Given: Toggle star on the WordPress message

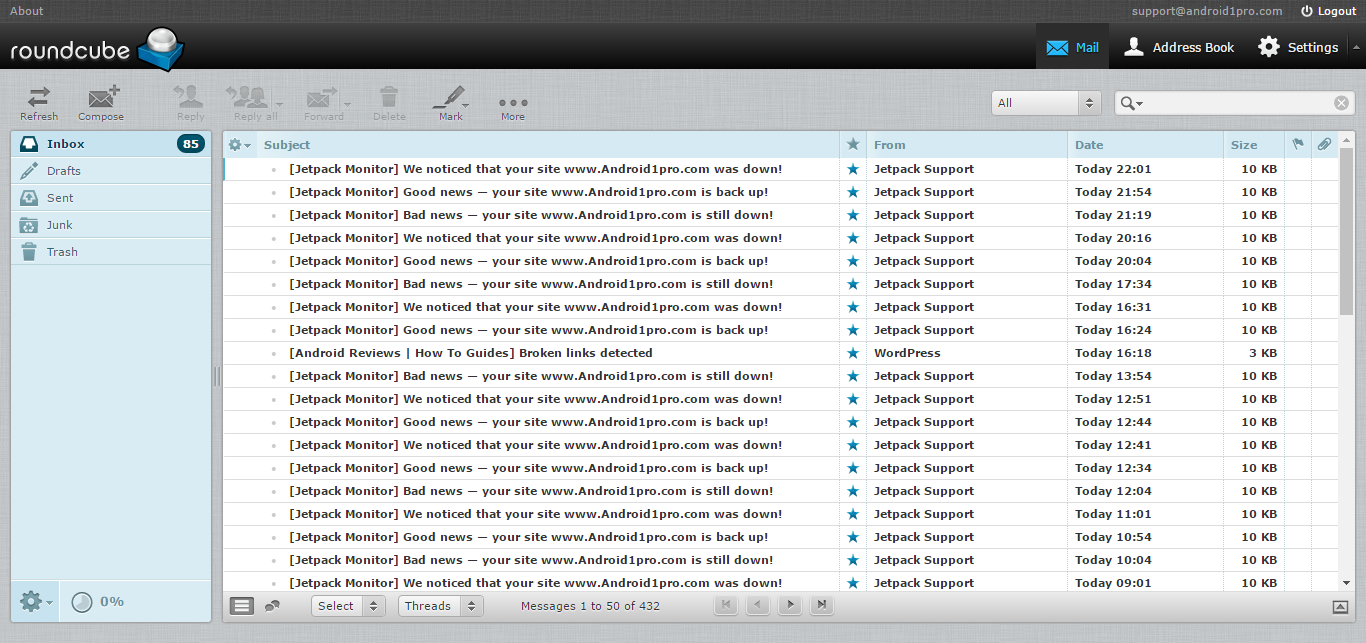Looking at the screenshot, I should coord(853,353).
